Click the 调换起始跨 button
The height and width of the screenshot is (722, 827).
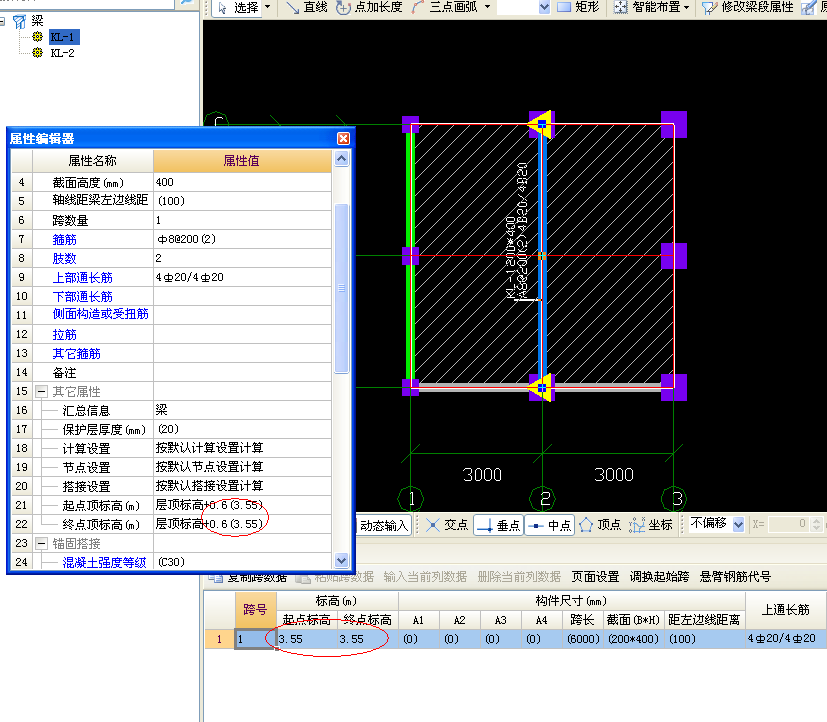point(659,577)
